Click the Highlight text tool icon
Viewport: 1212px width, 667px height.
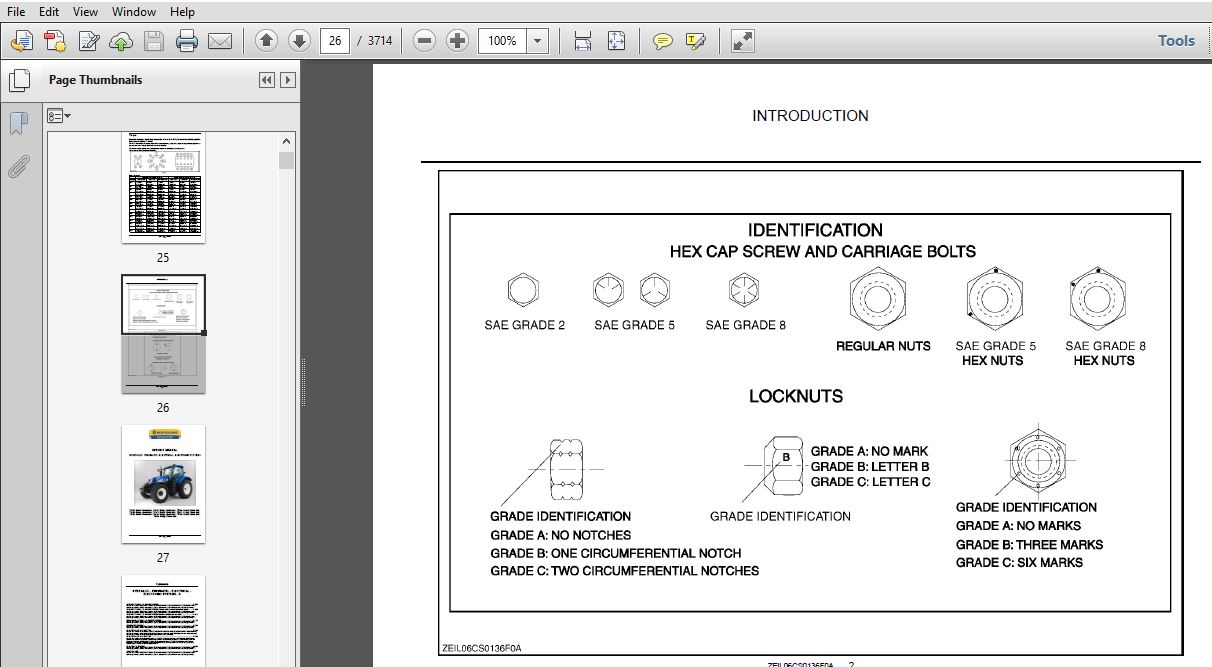click(x=696, y=41)
